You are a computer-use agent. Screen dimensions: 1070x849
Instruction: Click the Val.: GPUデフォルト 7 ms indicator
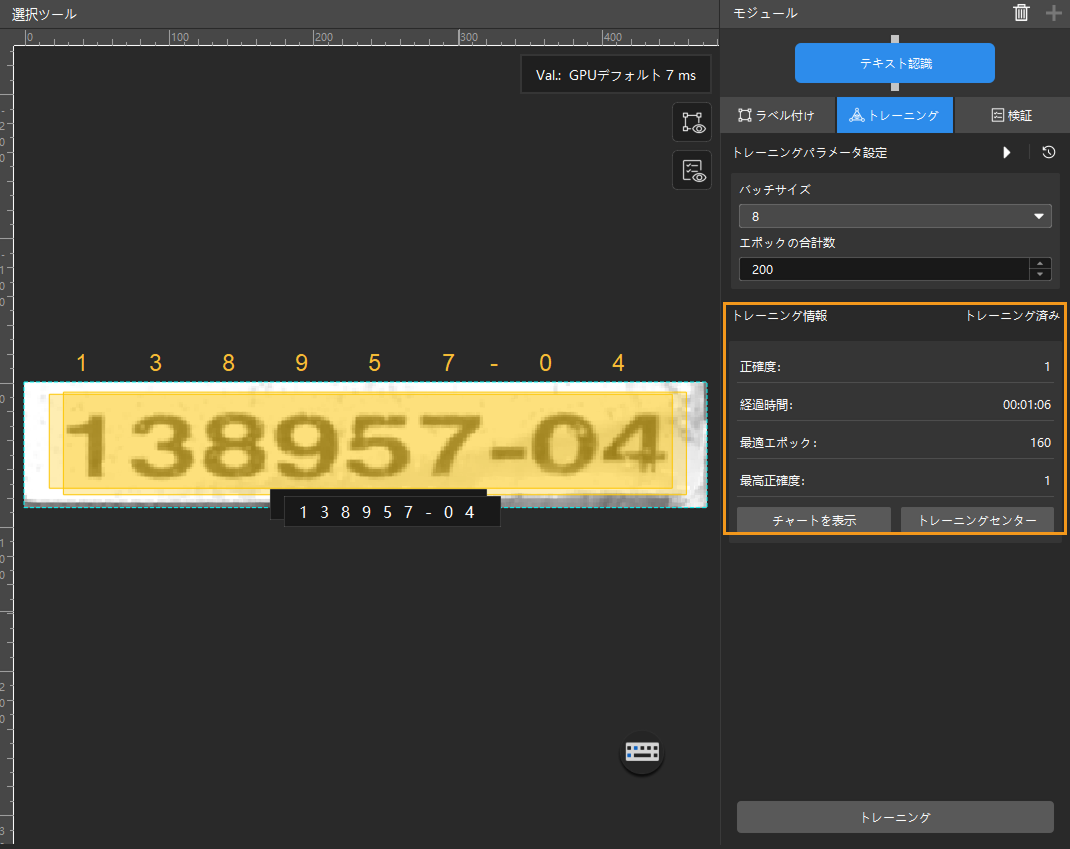[x=616, y=75]
